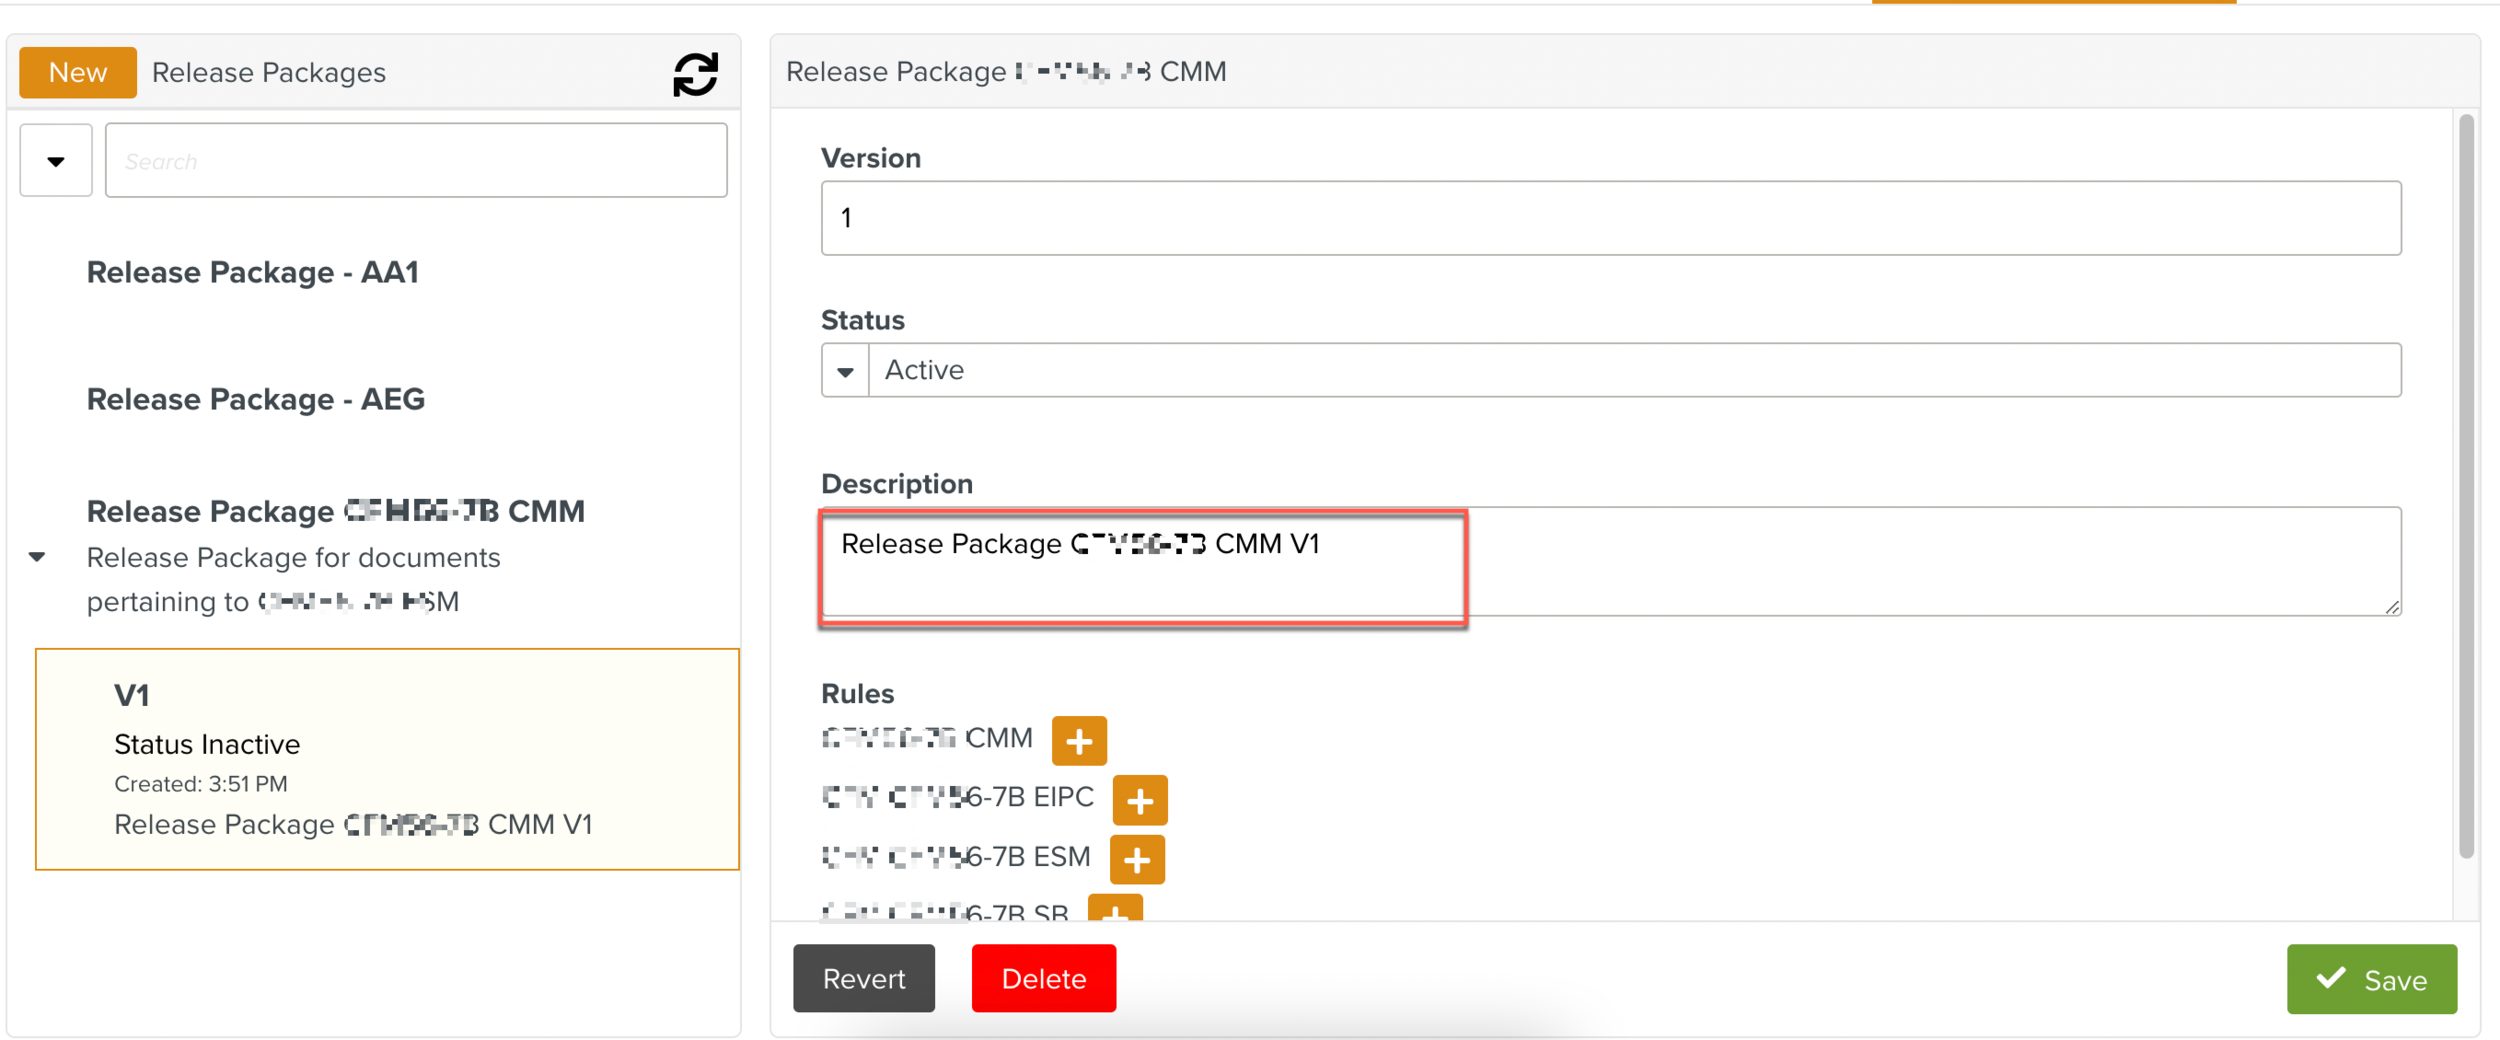Screen dimensions: 2500x1040
Task: Select Release Package - AEG in list
Action: tap(256, 399)
